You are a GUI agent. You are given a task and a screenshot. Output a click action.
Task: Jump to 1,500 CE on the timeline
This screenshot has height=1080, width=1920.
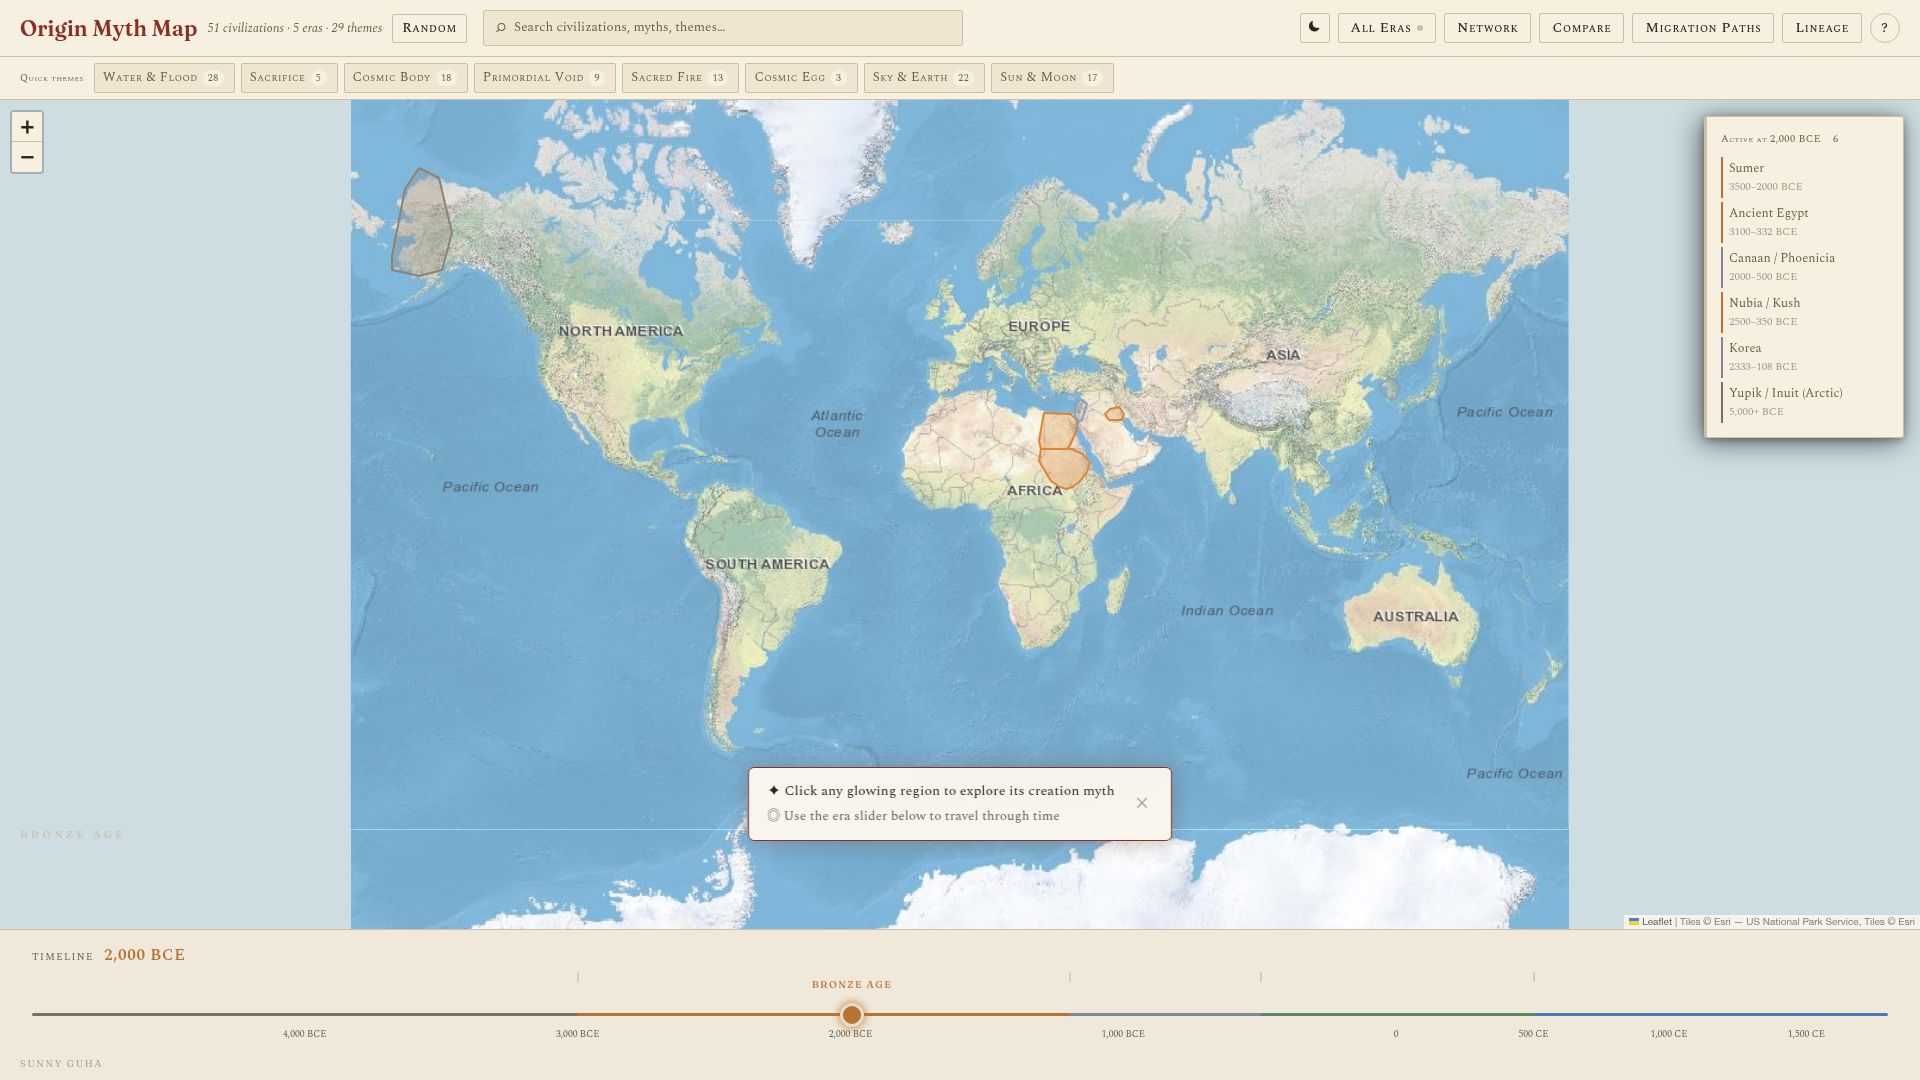tap(1806, 1034)
